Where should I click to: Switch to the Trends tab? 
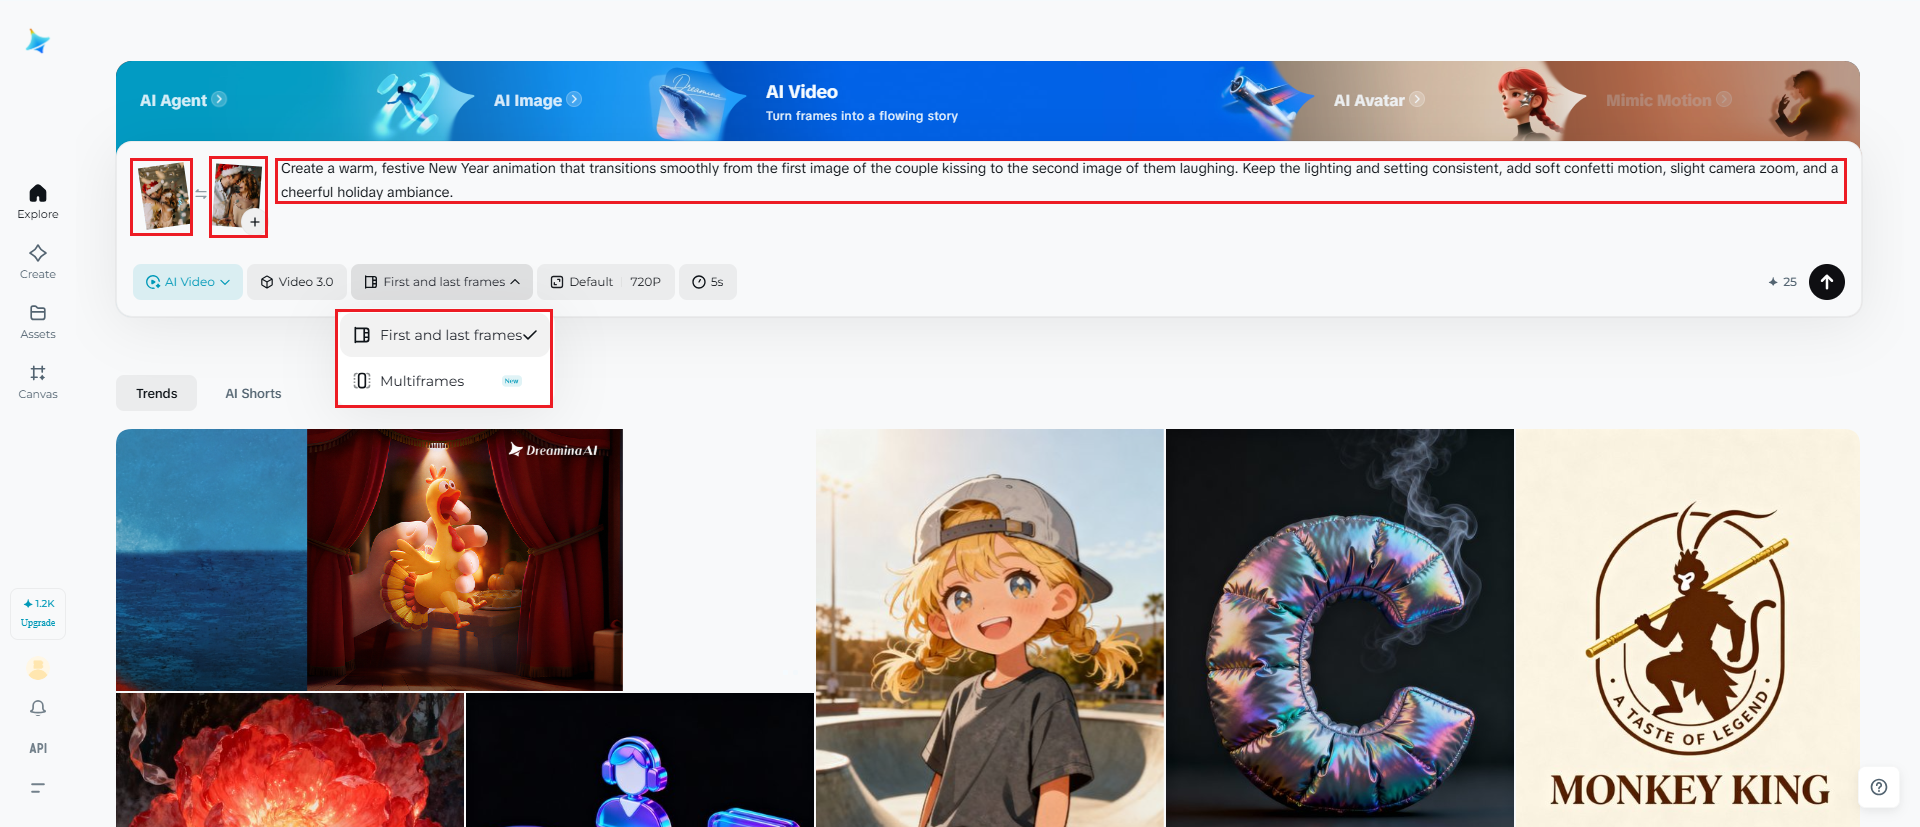(x=157, y=393)
